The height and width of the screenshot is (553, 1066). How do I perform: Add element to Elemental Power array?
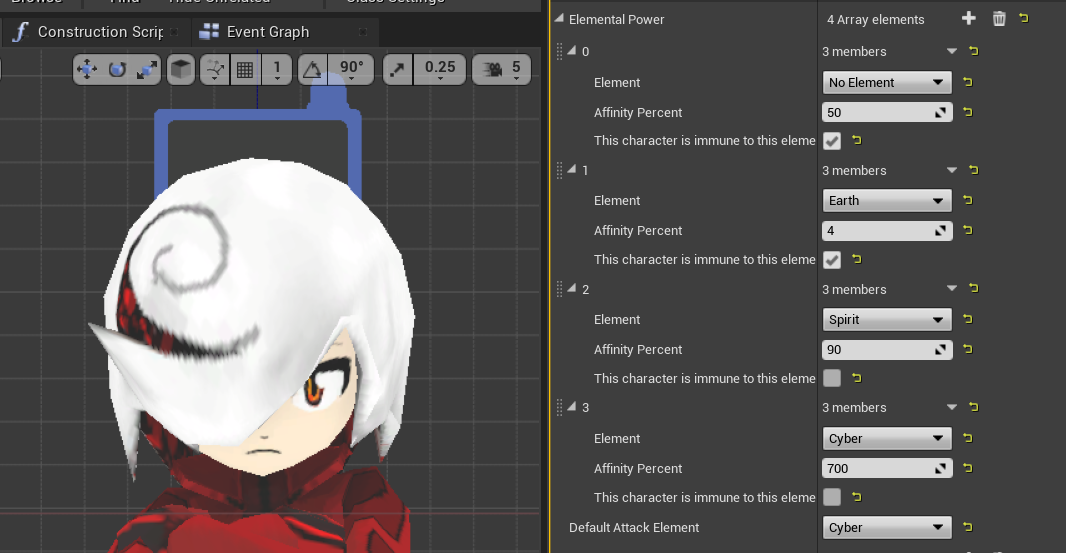(969, 18)
